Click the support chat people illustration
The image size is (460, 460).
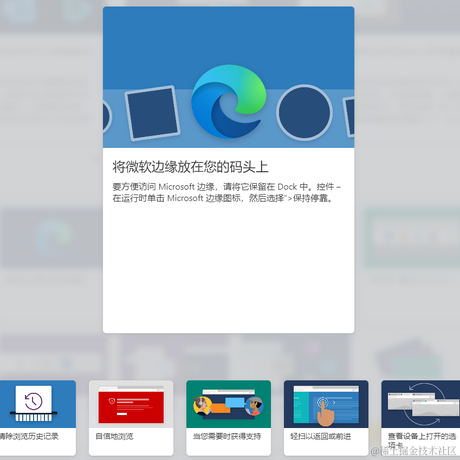point(229,403)
